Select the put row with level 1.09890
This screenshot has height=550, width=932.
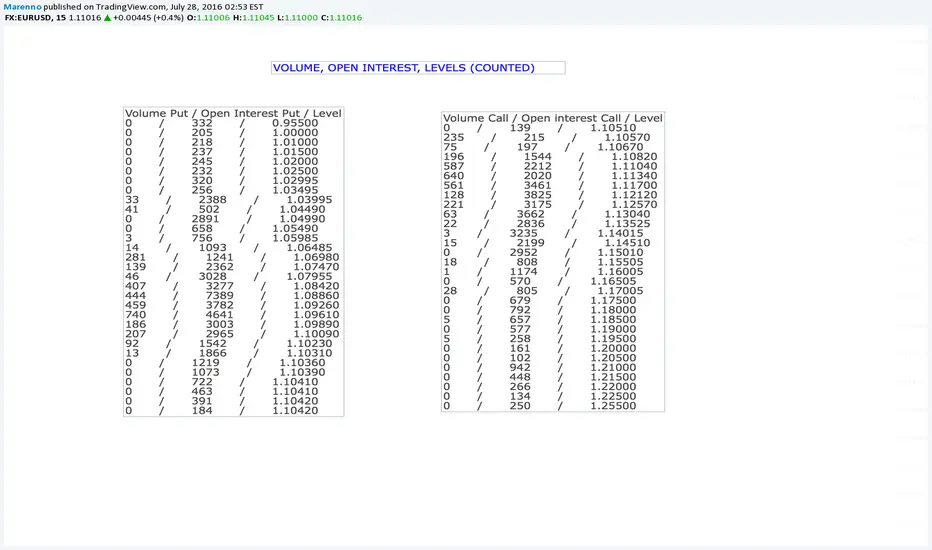tap(232, 325)
